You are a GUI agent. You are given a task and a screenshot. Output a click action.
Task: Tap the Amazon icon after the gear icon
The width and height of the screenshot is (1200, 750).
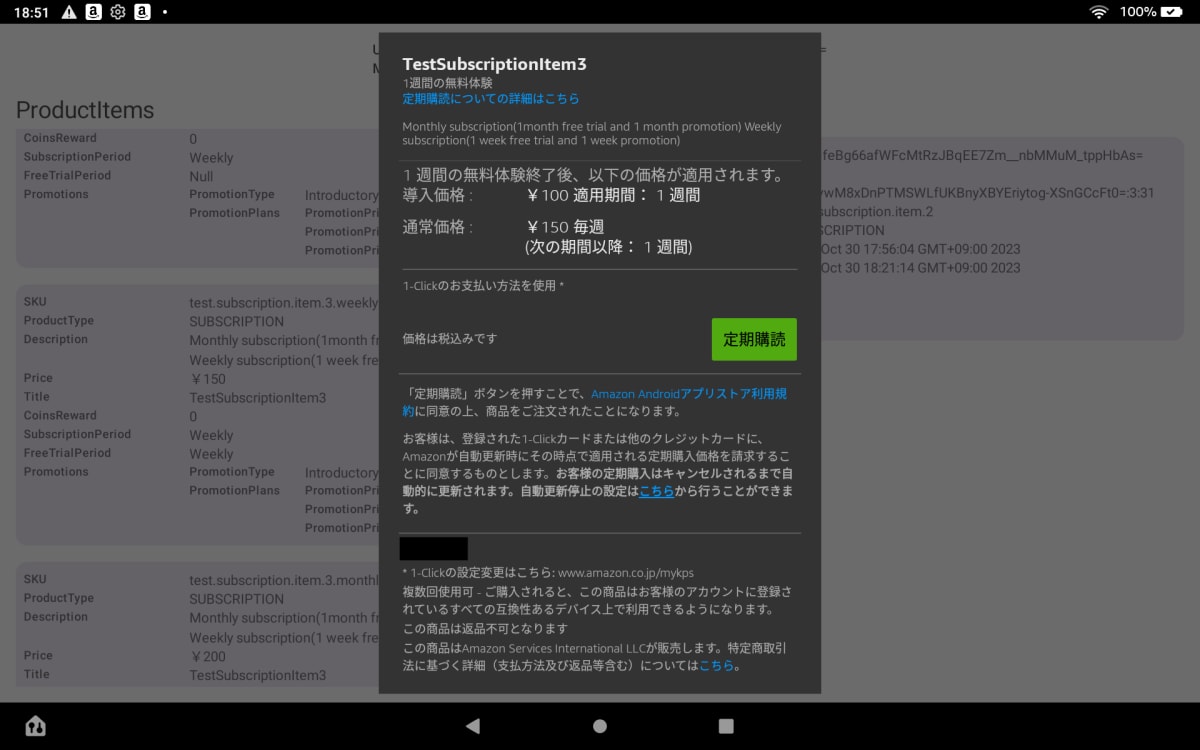pos(142,12)
